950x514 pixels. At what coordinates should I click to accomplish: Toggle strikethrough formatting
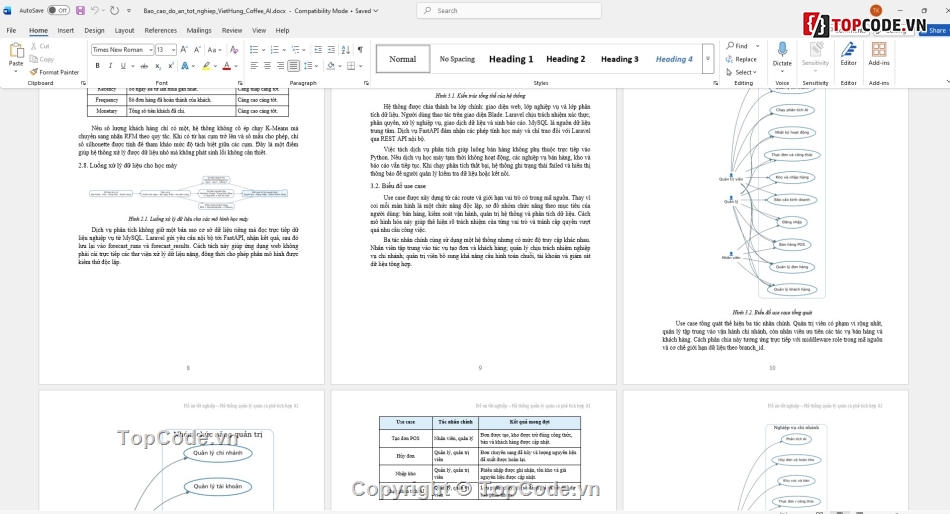[x=144, y=65]
